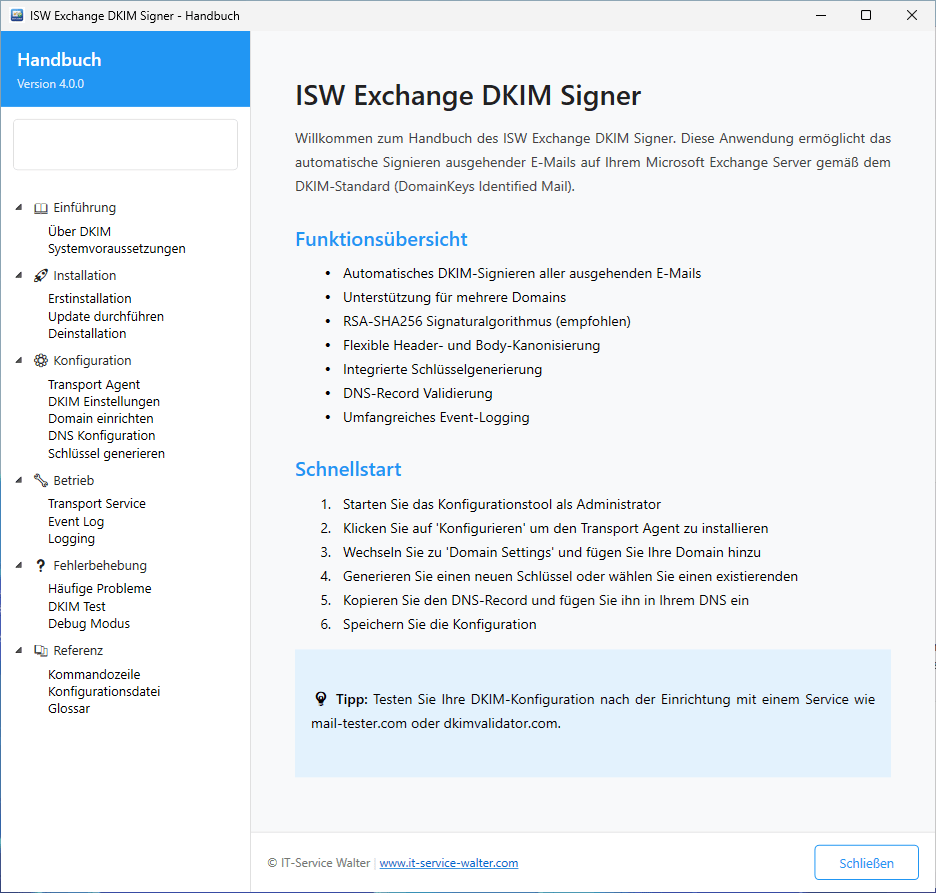Click the Installation wrench icon

[x=40, y=275]
